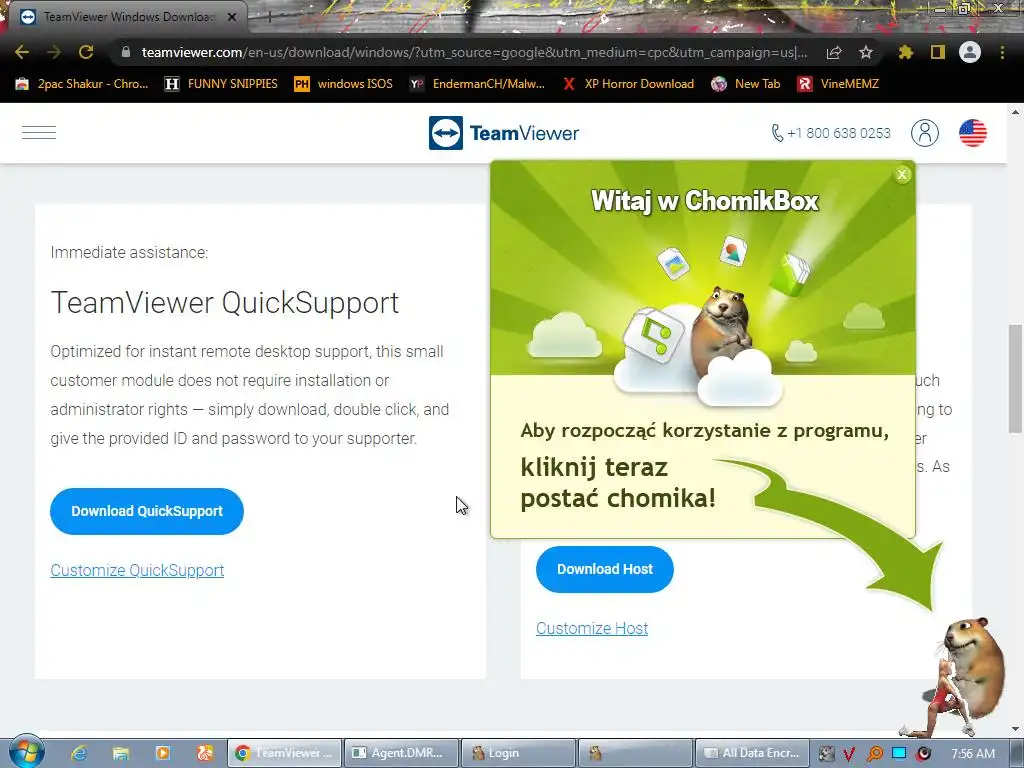This screenshot has height=768, width=1024.
Task: Click the Witaj w ChomikBox title
Action: (704, 200)
